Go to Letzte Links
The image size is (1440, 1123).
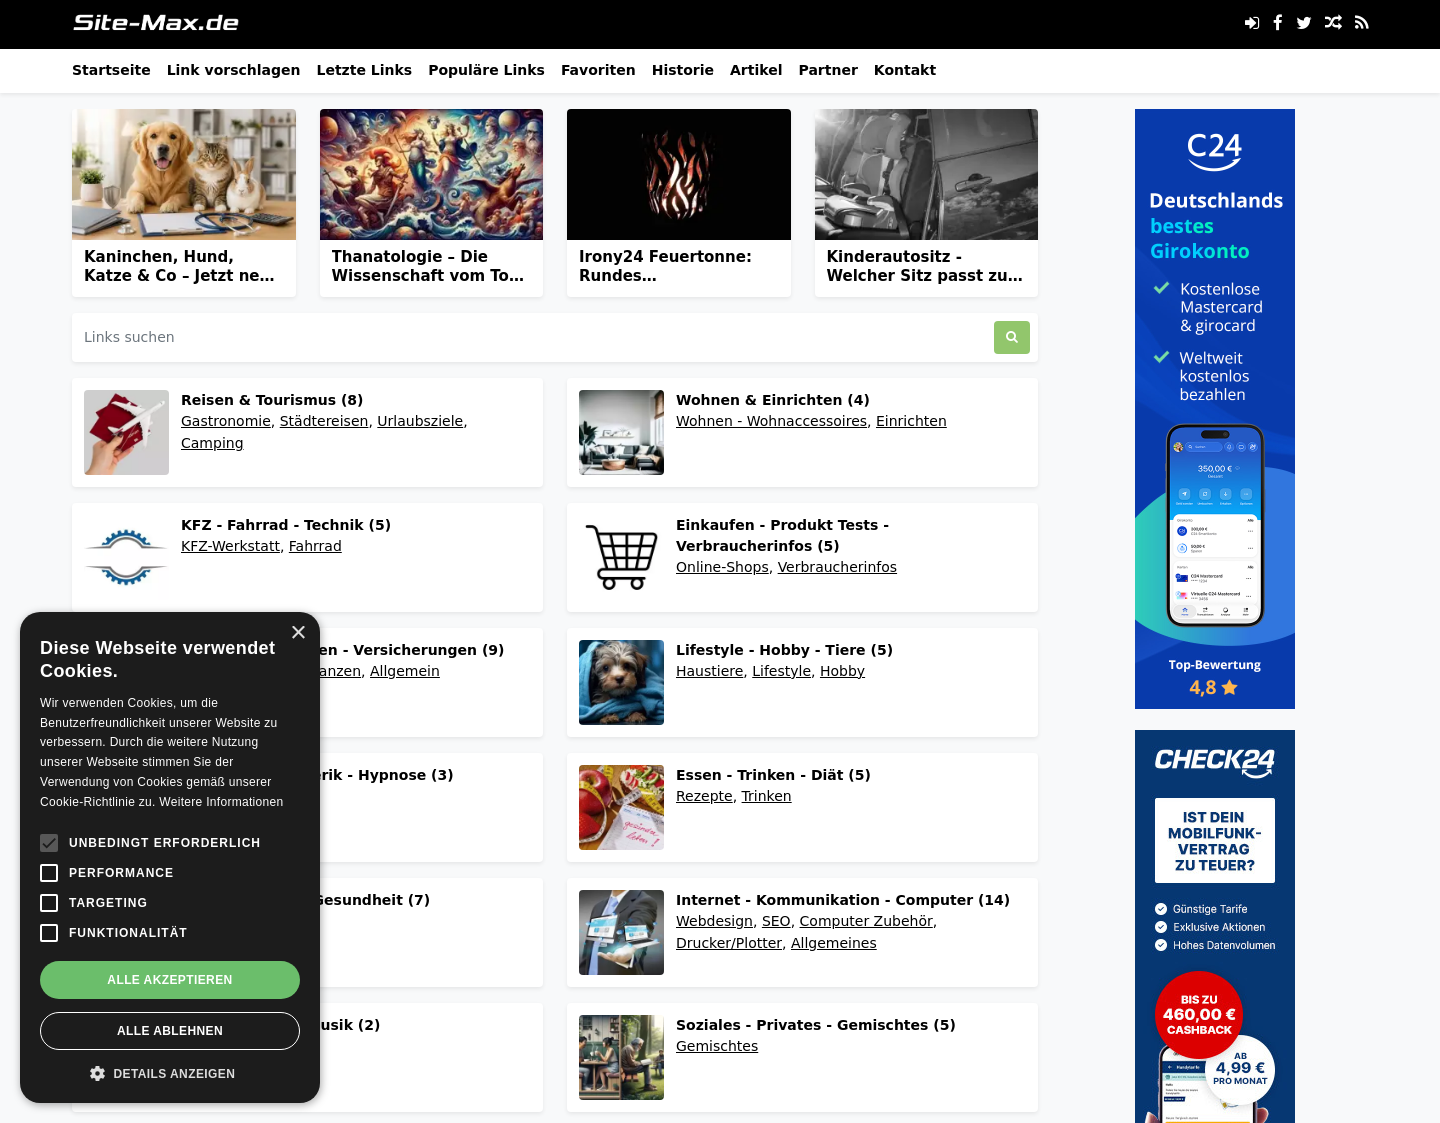[364, 70]
